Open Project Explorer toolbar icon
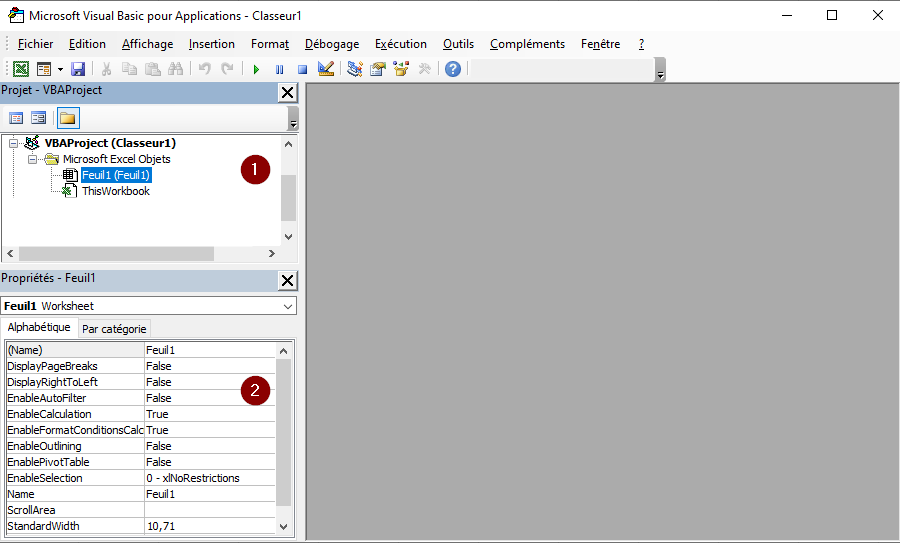The image size is (900, 543). (x=355, y=69)
